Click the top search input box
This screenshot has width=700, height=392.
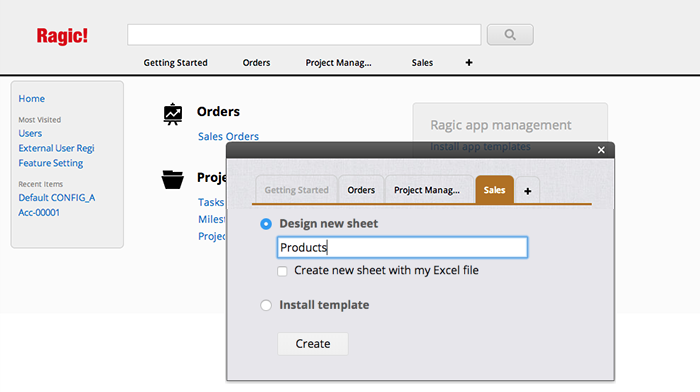[x=304, y=35]
